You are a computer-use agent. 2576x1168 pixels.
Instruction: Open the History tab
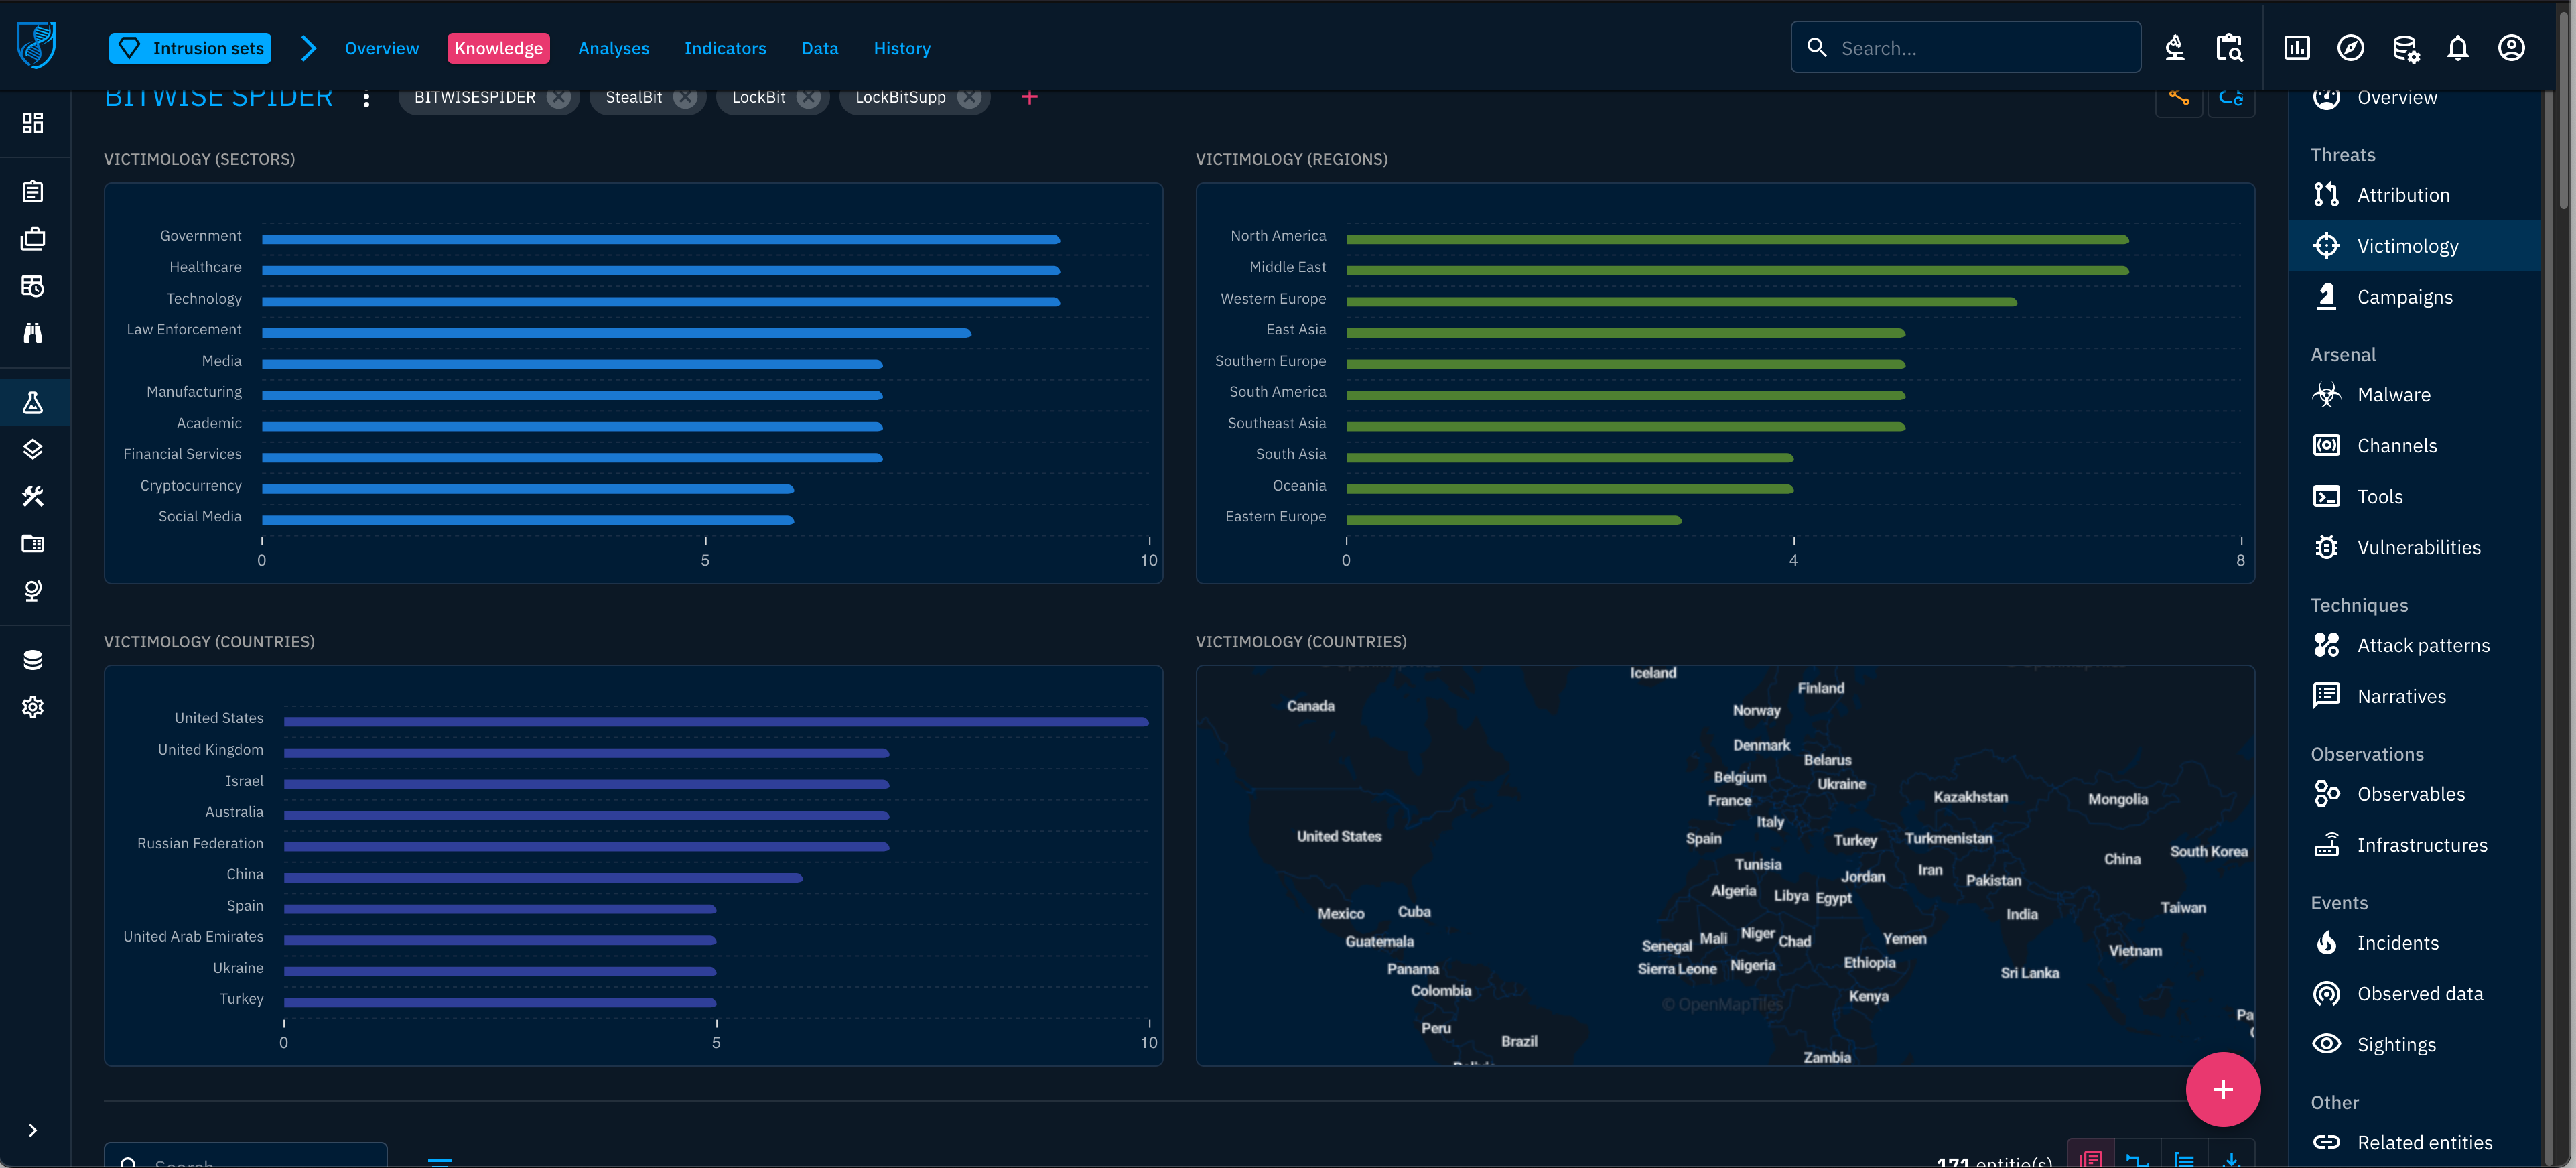(901, 47)
